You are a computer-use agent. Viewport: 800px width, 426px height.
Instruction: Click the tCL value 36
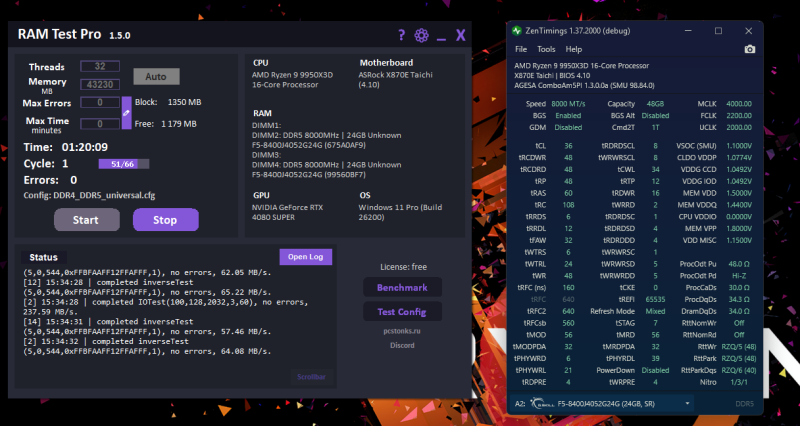click(568, 146)
